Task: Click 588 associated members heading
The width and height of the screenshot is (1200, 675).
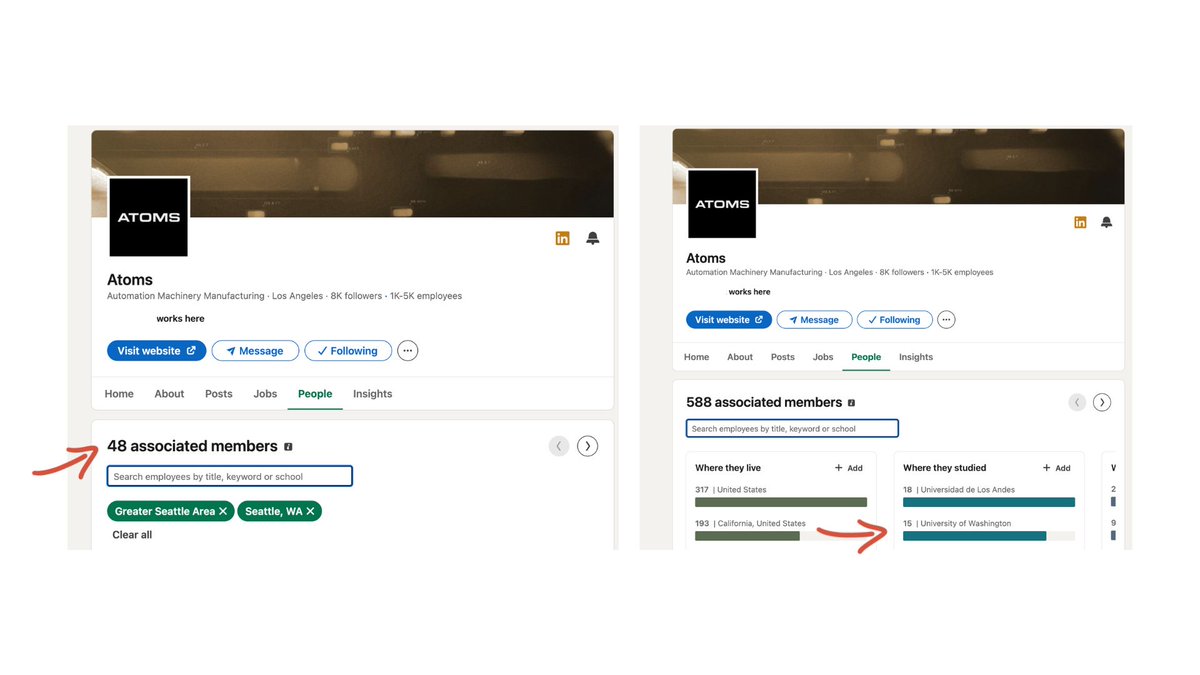Action: tap(764, 402)
